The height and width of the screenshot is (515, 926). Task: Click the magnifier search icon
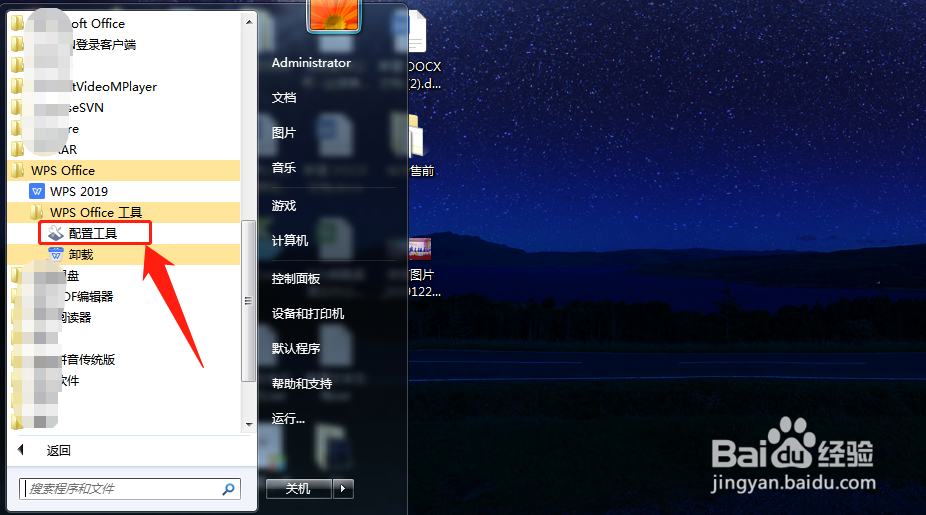click(x=229, y=489)
